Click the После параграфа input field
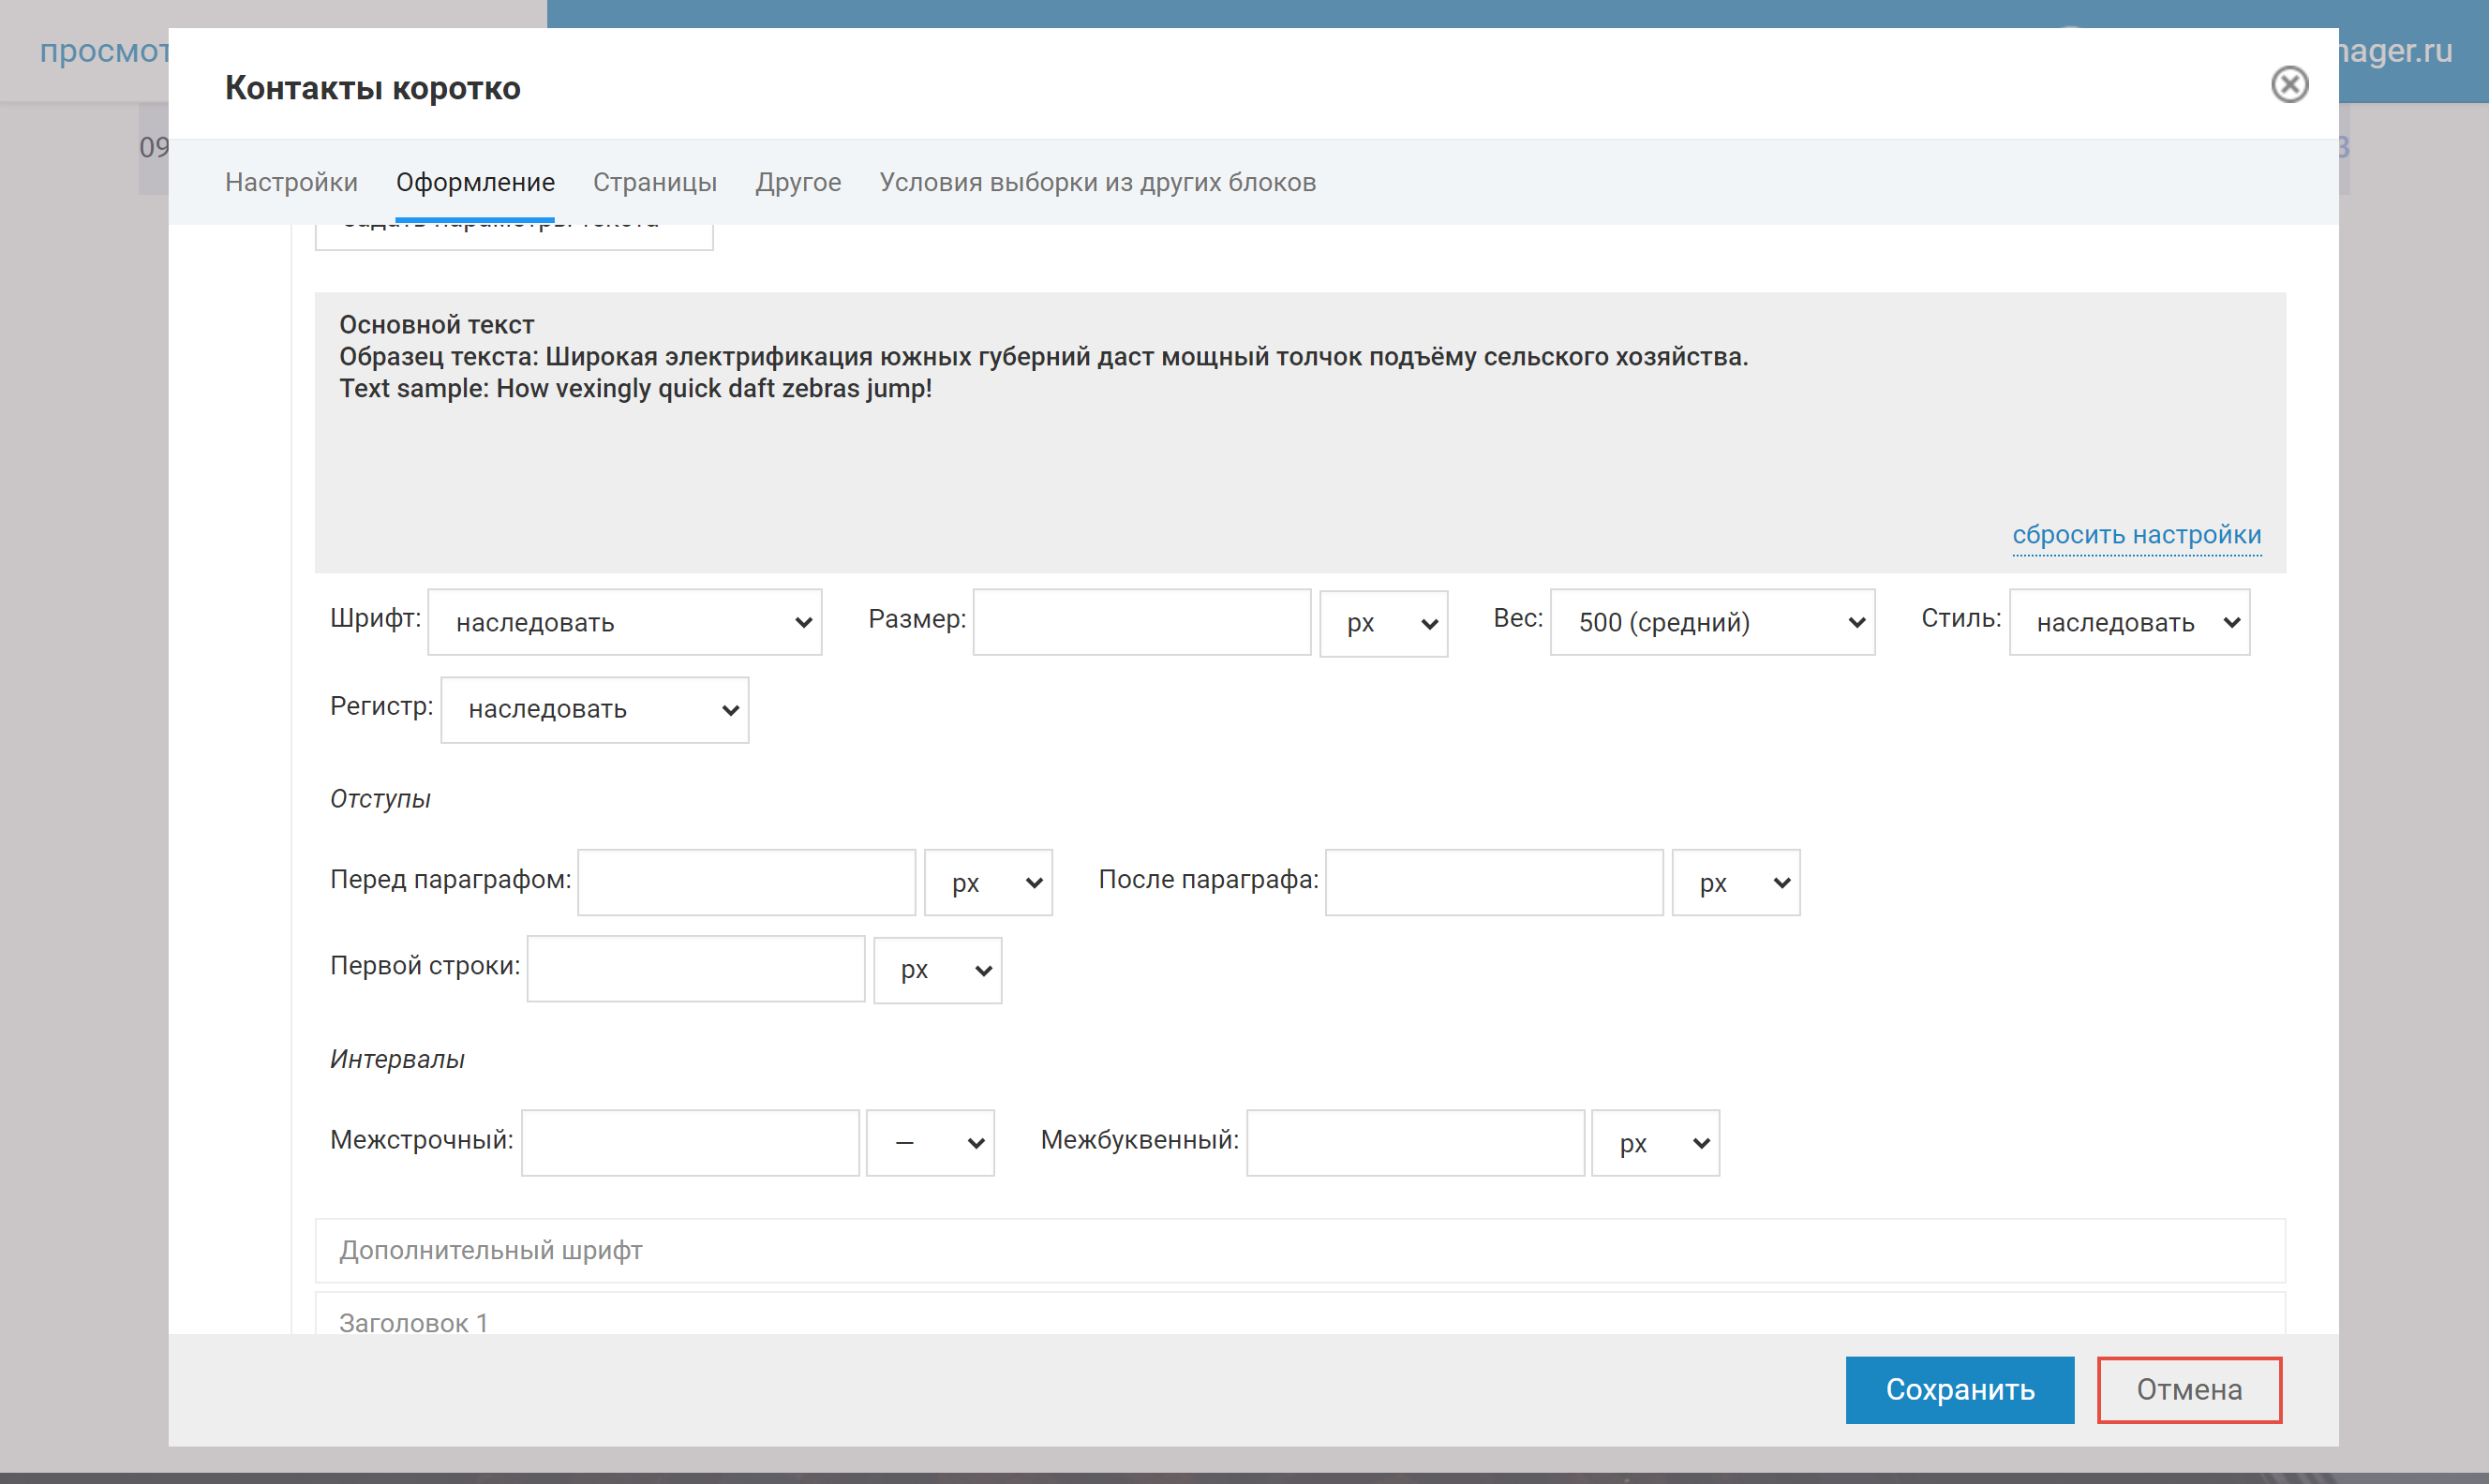 [x=1493, y=882]
